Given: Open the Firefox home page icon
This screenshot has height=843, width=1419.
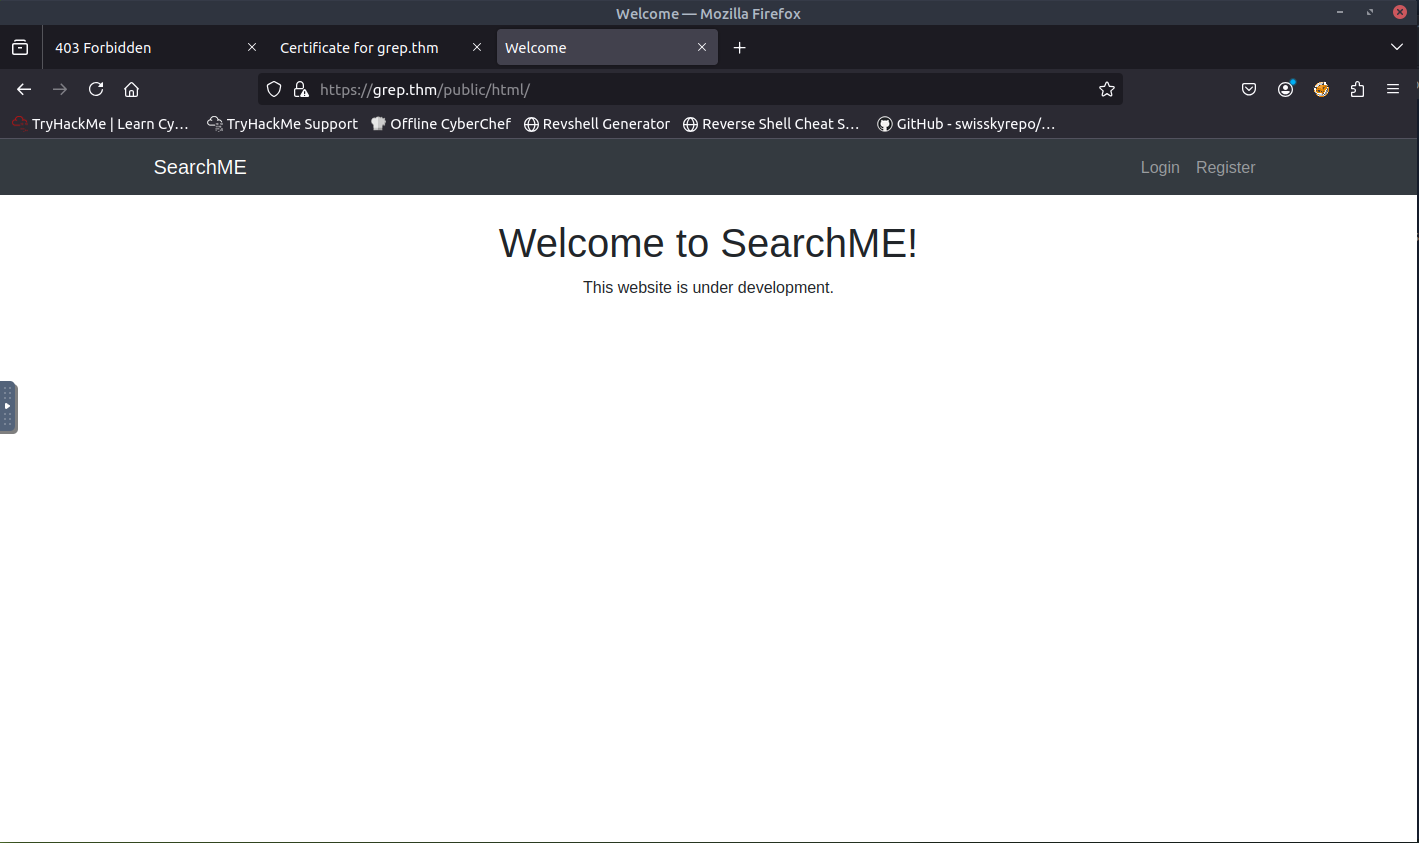Looking at the screenshot, I should tap(131, 89).
